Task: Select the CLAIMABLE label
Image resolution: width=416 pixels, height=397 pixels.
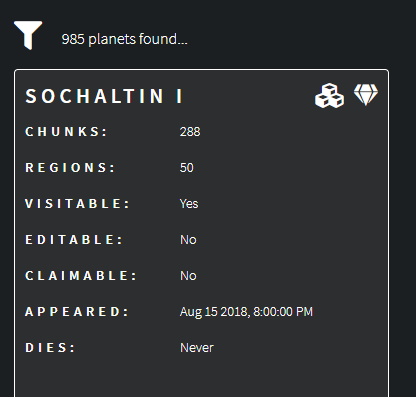Action: (81, 276)
